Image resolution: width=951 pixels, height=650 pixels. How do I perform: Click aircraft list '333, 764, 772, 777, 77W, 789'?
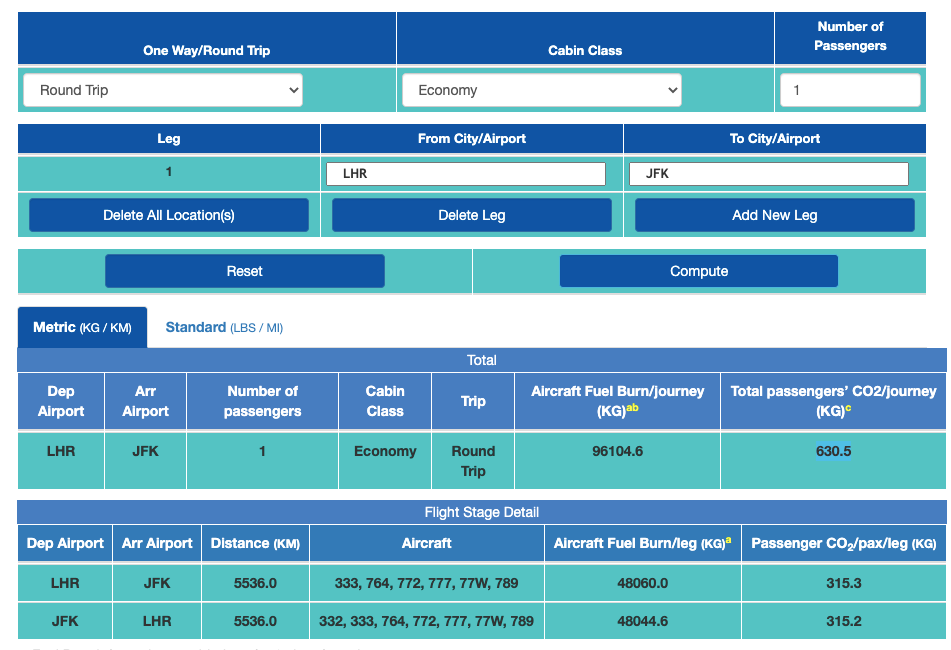tap(426, 583)
